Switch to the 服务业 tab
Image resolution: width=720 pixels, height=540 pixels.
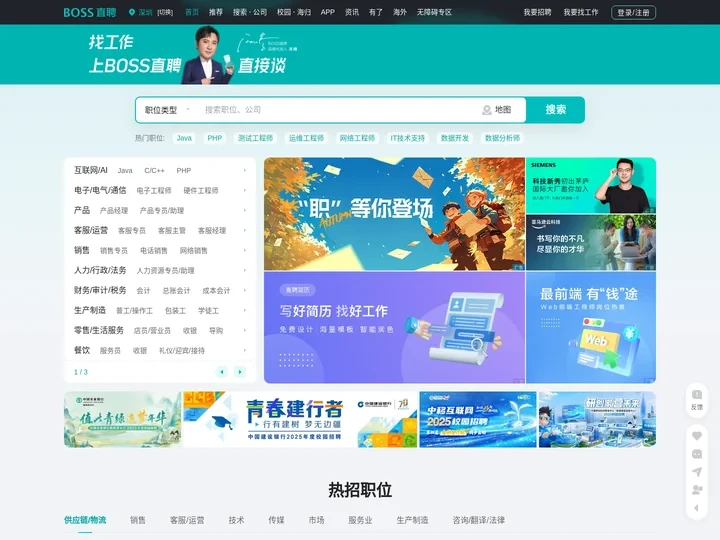(x=360, y=520)
